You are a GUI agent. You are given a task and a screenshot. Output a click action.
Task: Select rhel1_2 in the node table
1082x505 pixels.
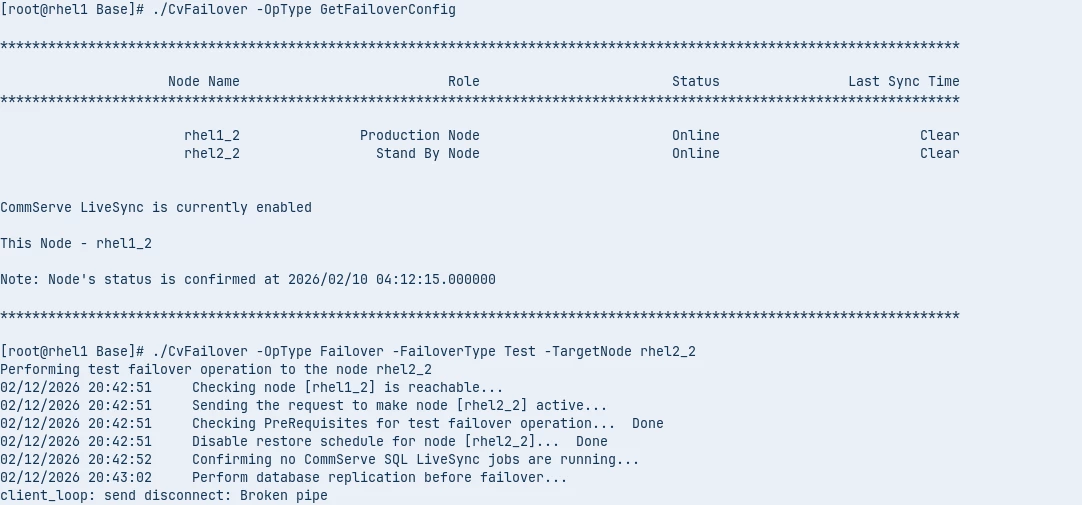coord(211,135)
